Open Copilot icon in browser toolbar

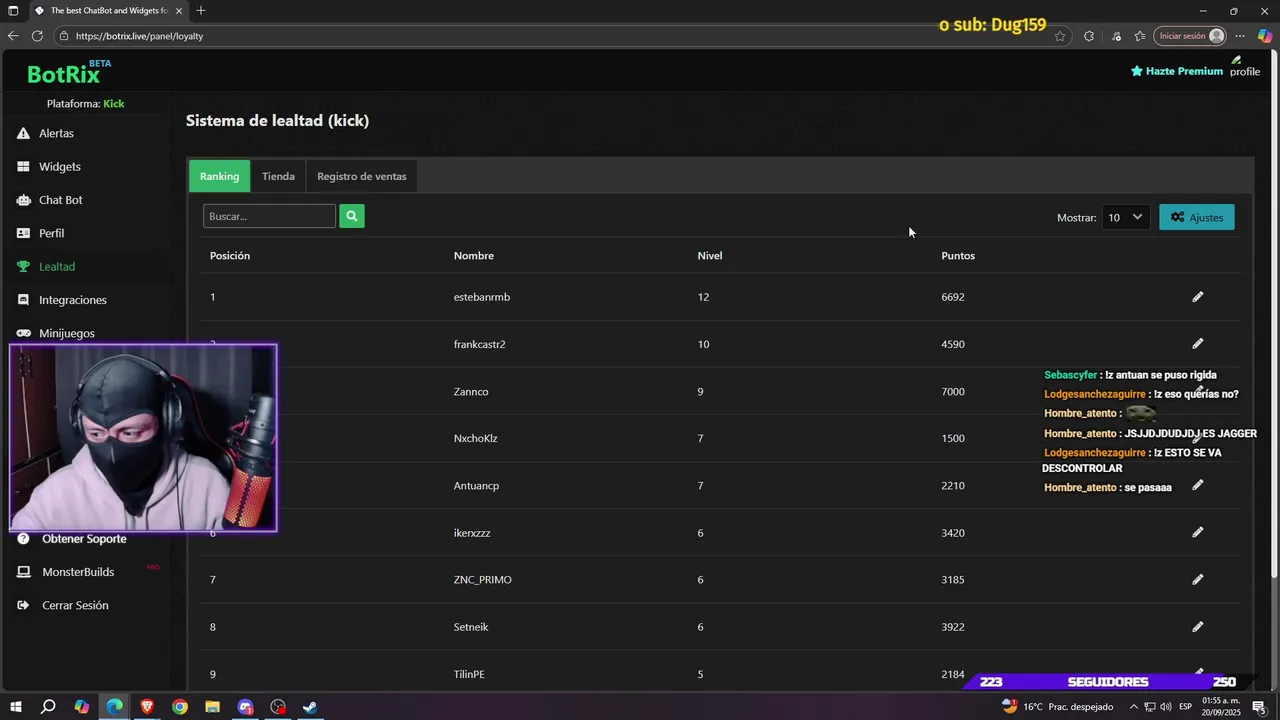1265,36
